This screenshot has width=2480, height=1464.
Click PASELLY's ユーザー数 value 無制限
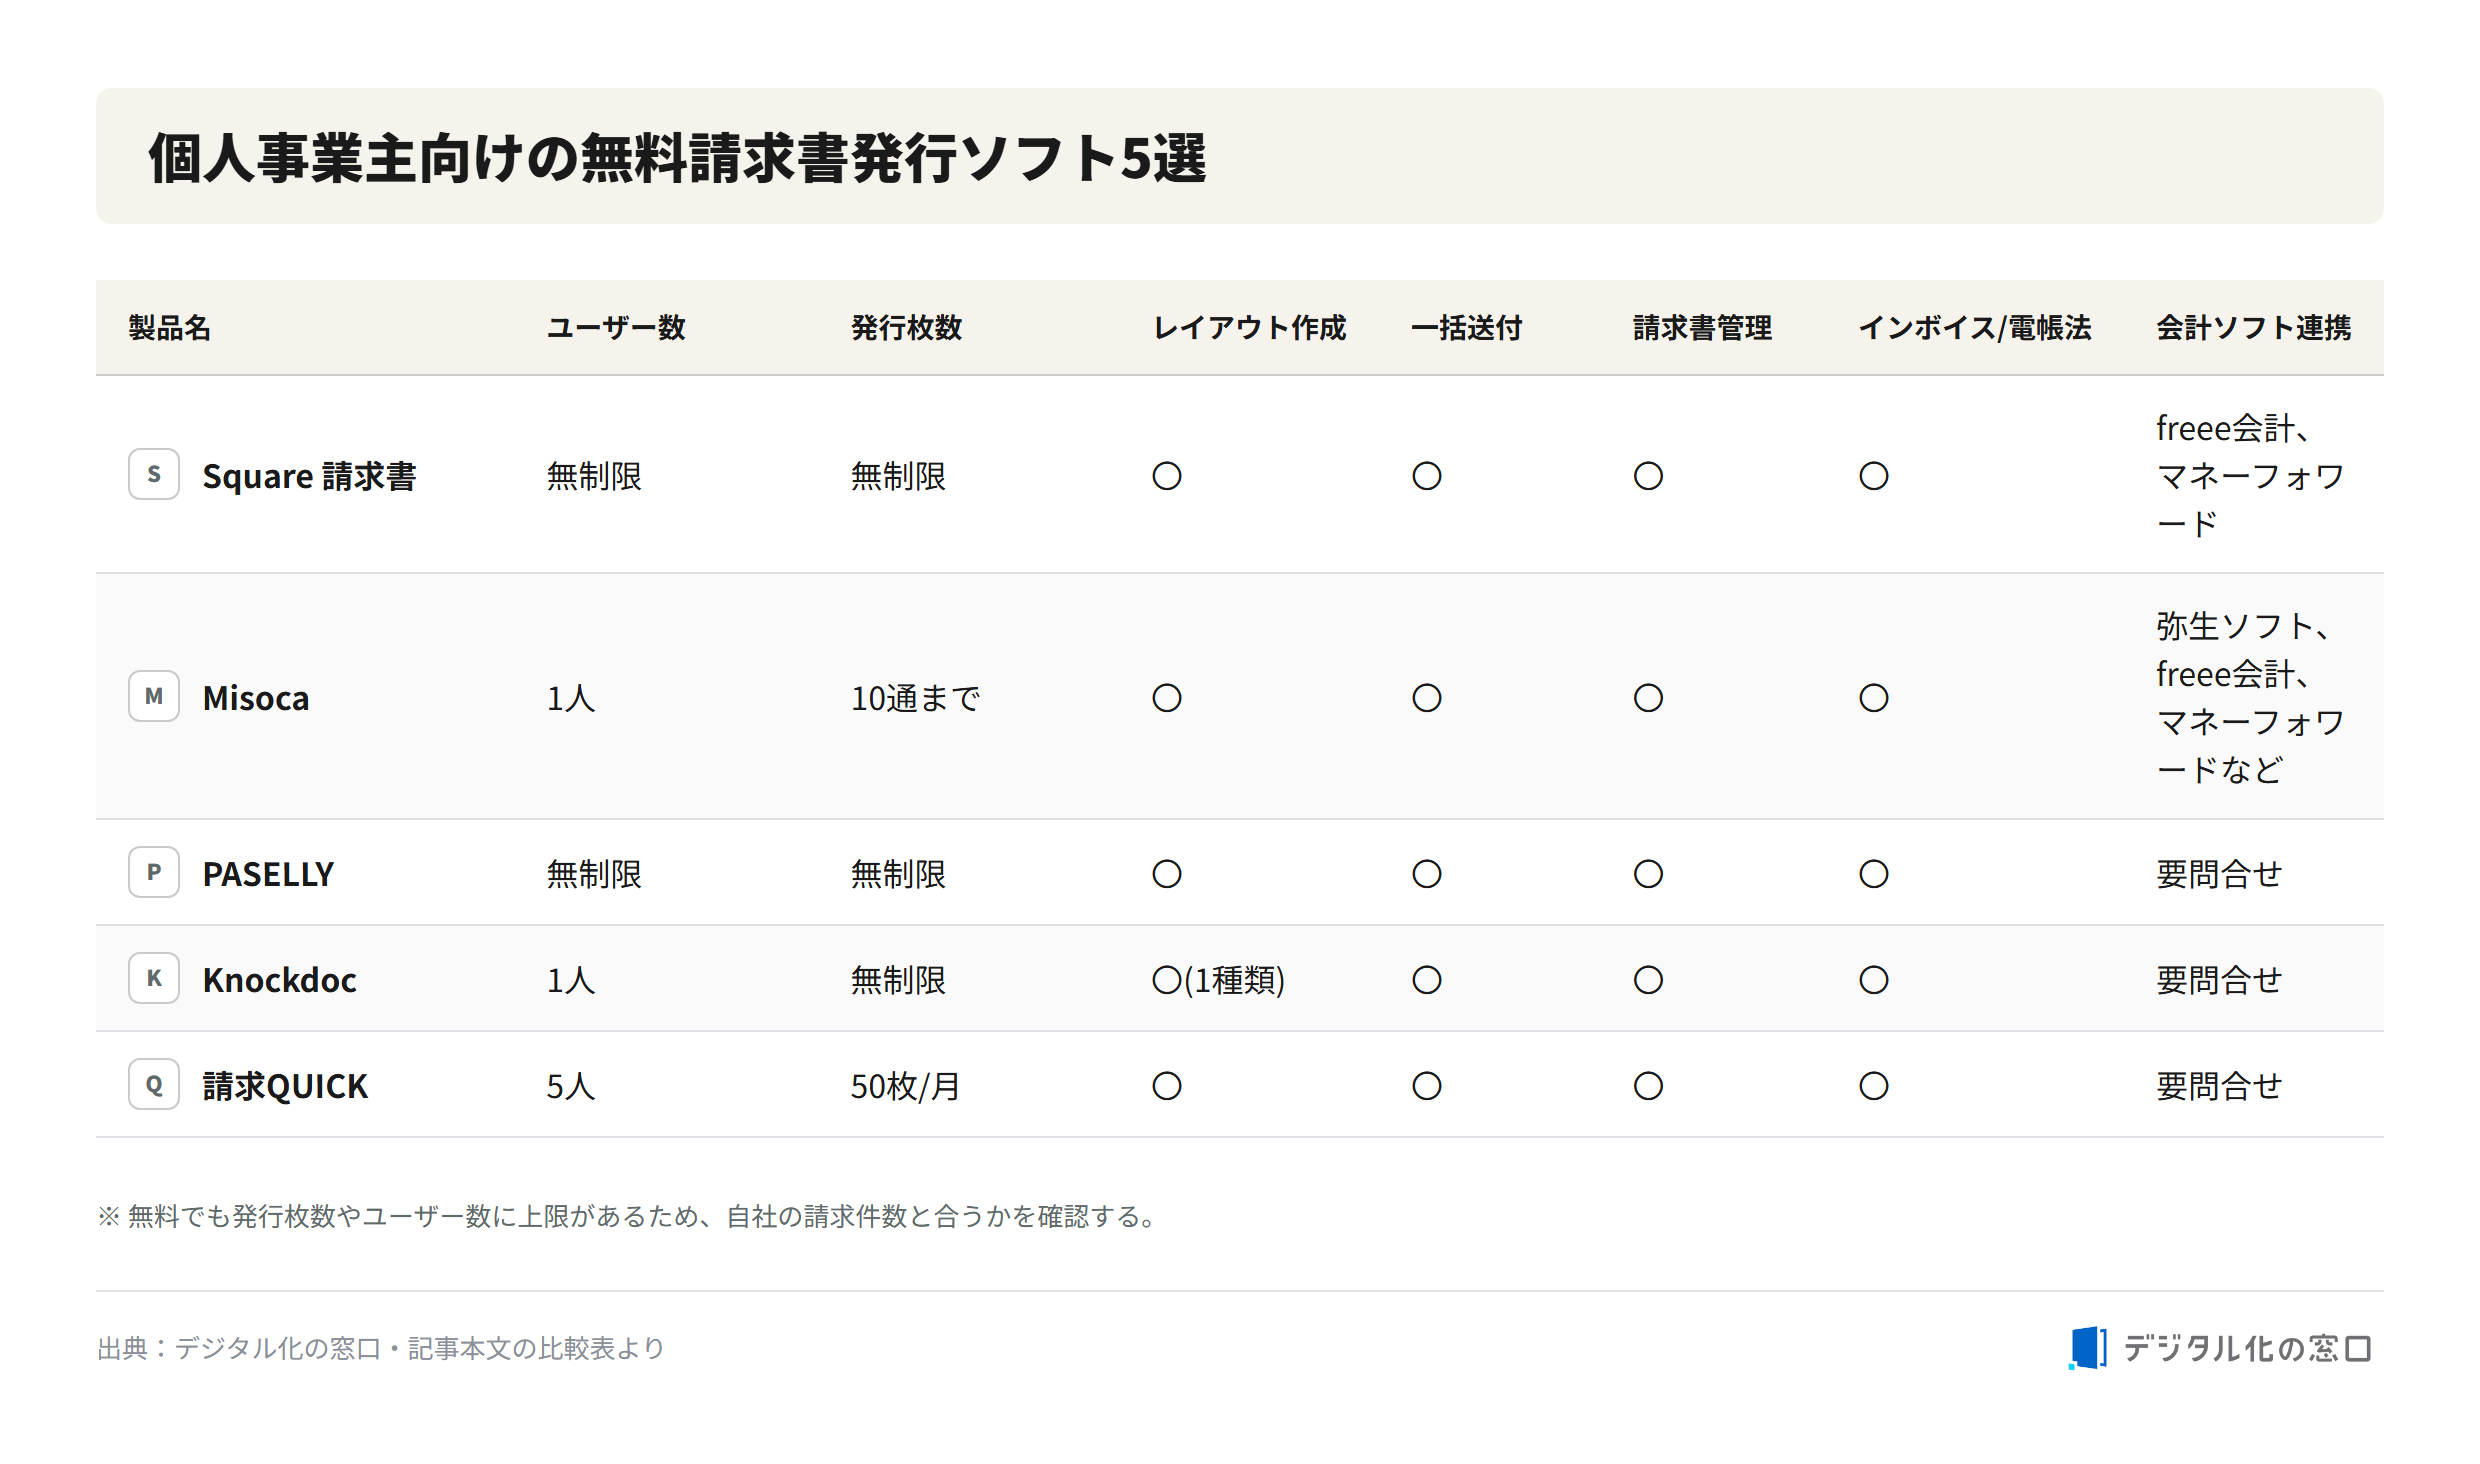pos(594,874)
